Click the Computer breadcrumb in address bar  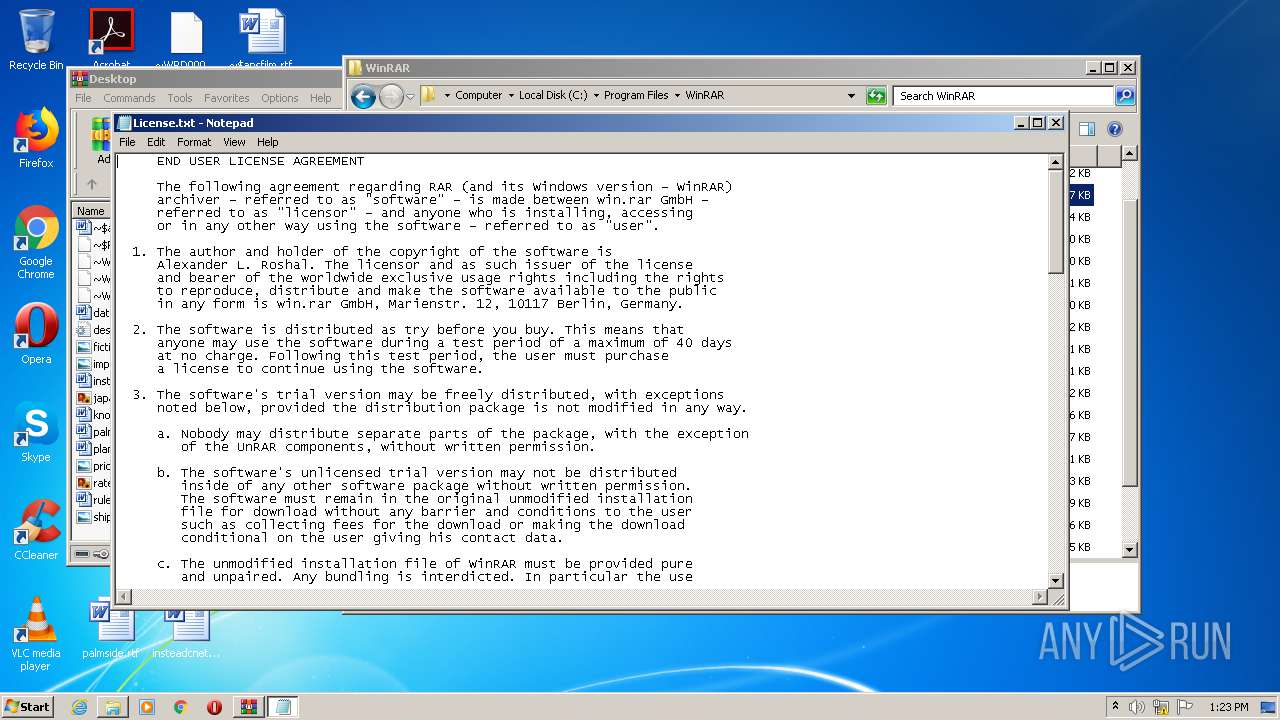pyautogui.click(x=478, y=96)
